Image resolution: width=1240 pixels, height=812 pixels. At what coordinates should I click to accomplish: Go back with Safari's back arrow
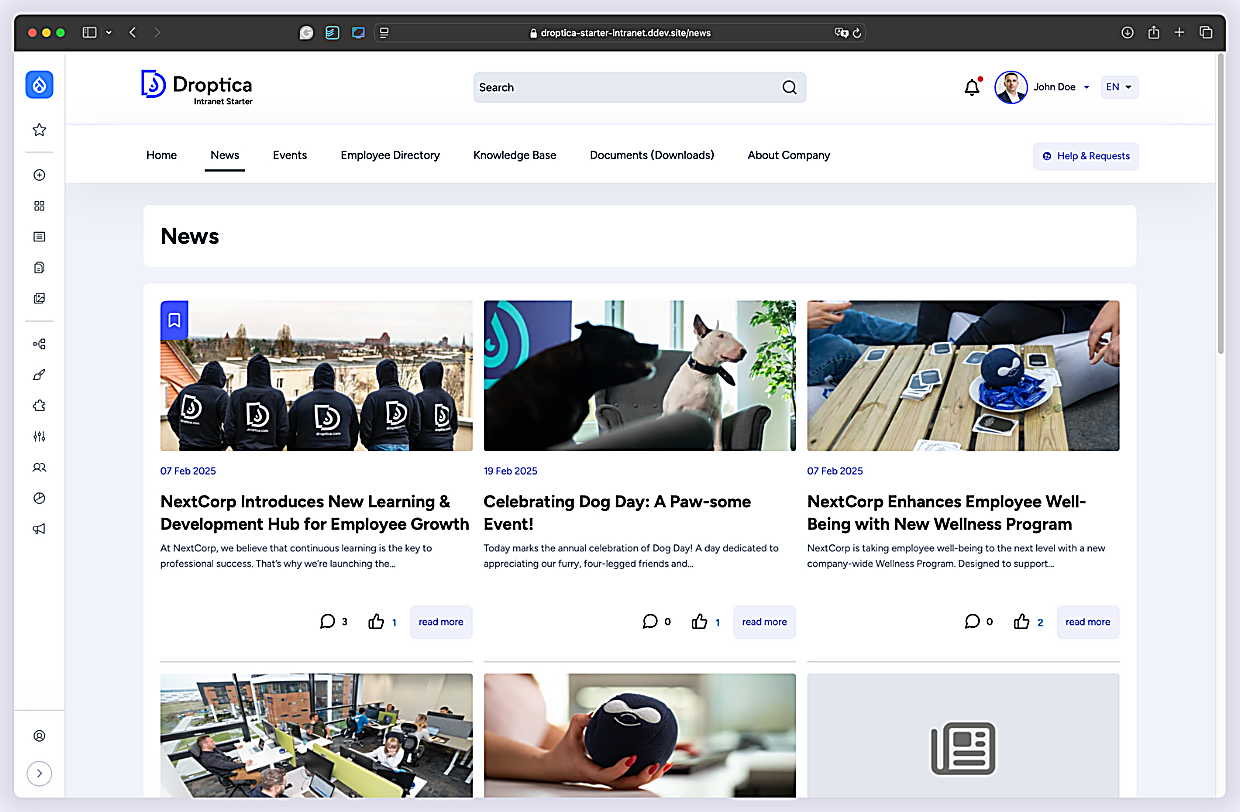click(133, 33)
